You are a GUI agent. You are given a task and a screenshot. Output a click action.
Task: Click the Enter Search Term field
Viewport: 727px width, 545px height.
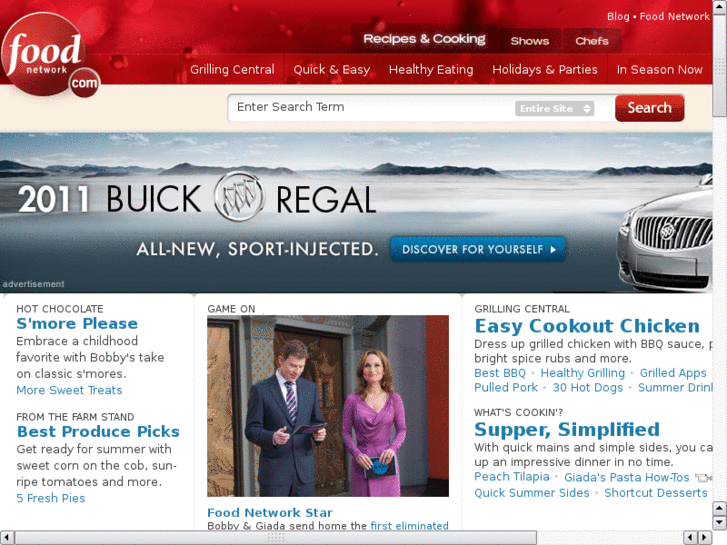point(371,108)
